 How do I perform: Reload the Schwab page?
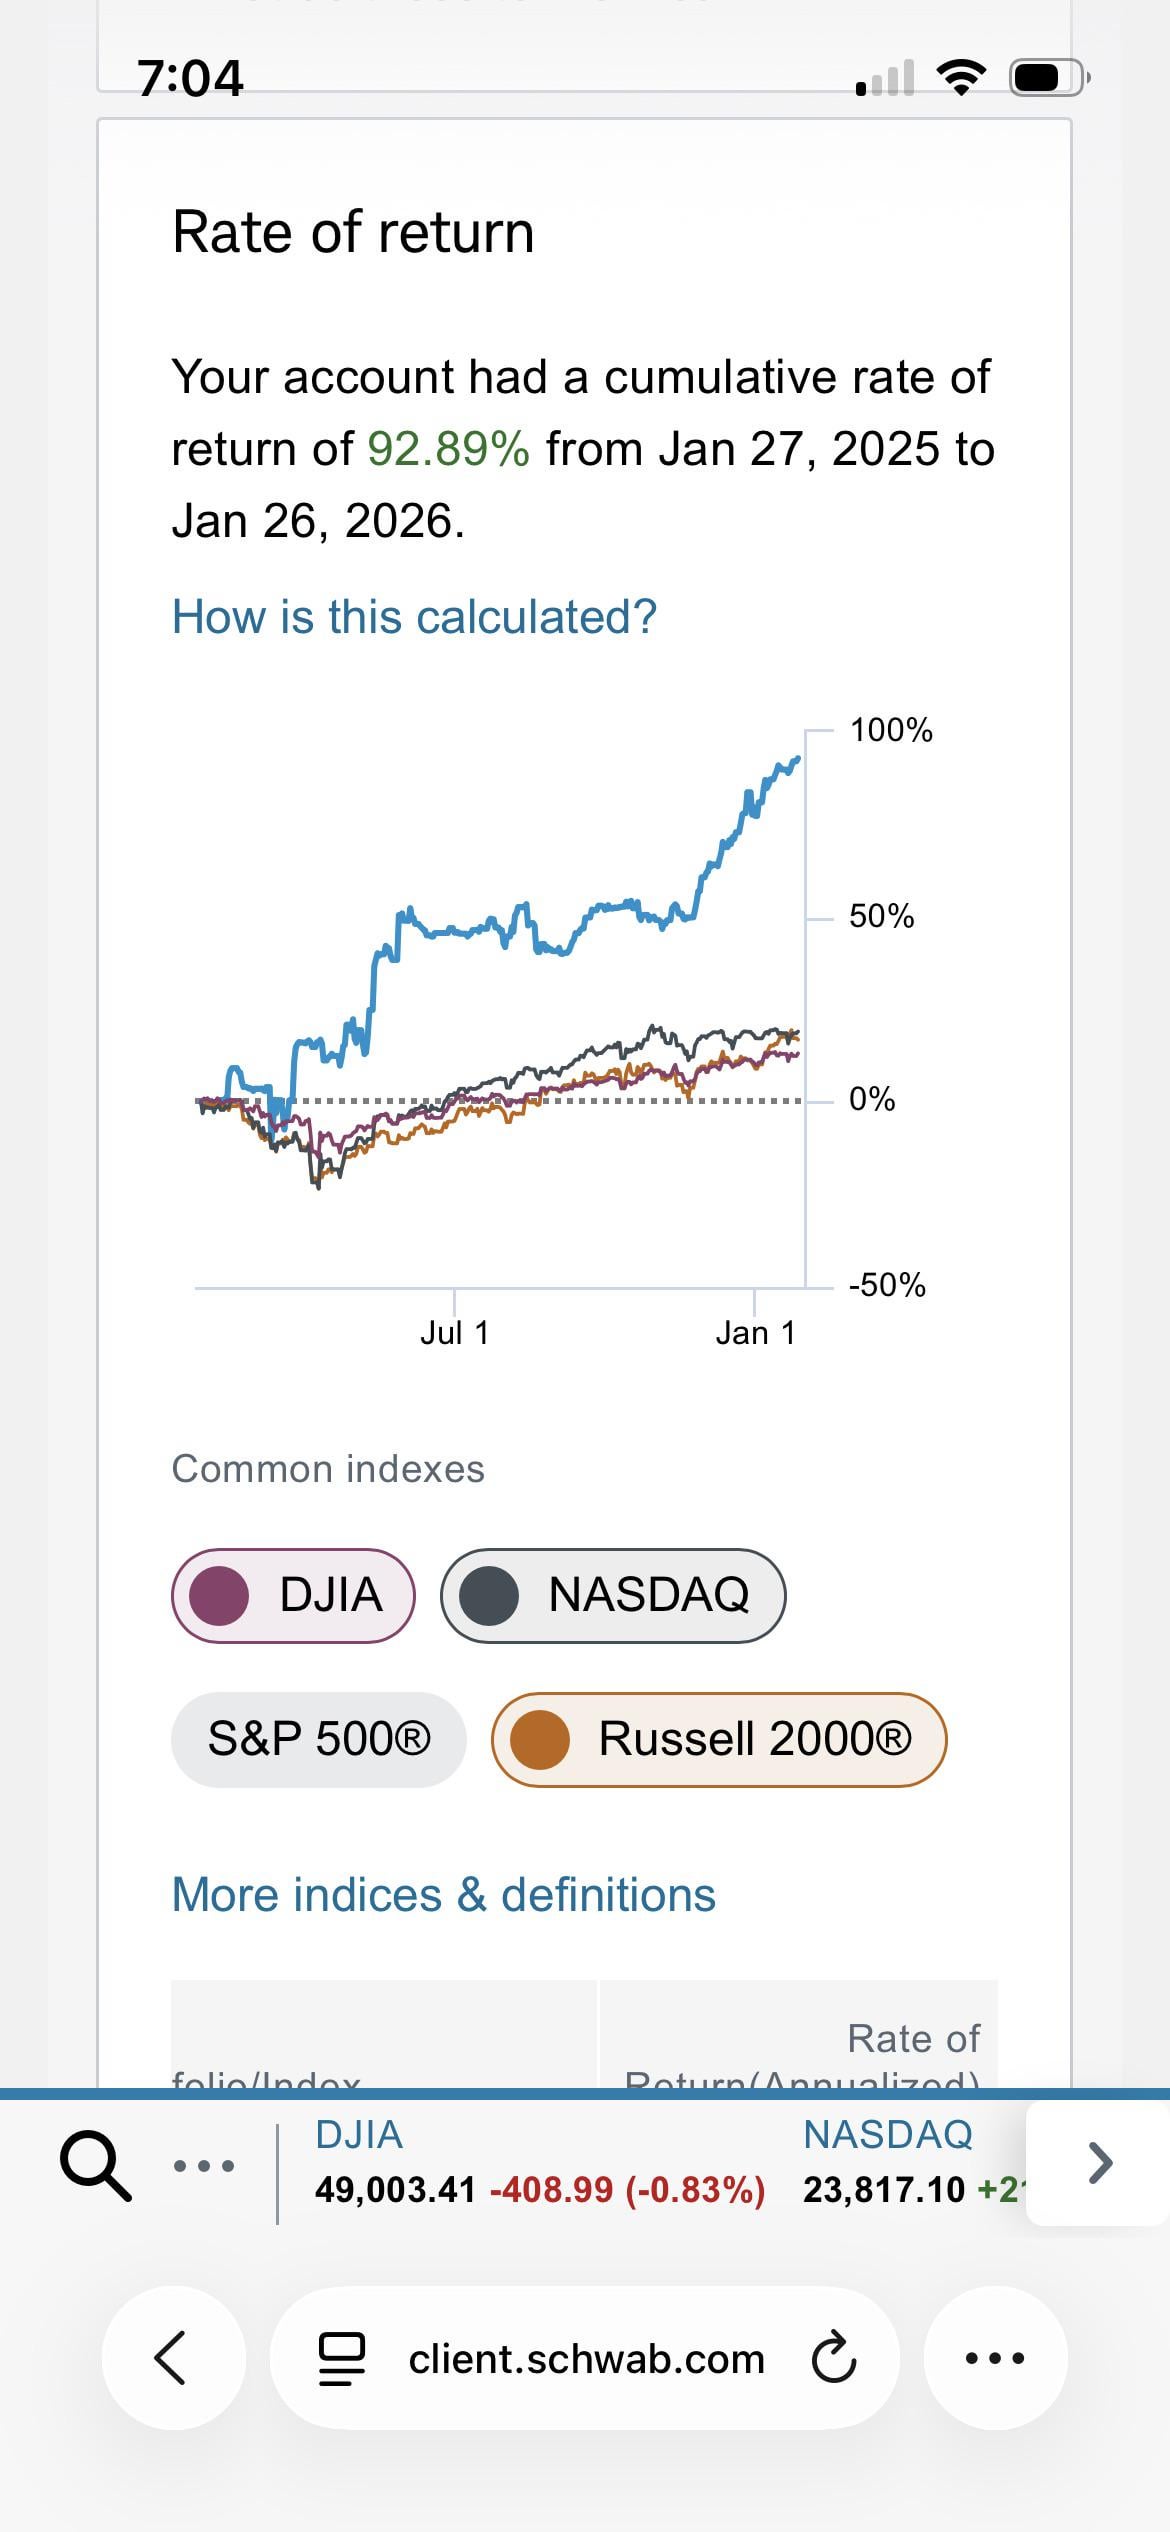(x=833, y=2358)
